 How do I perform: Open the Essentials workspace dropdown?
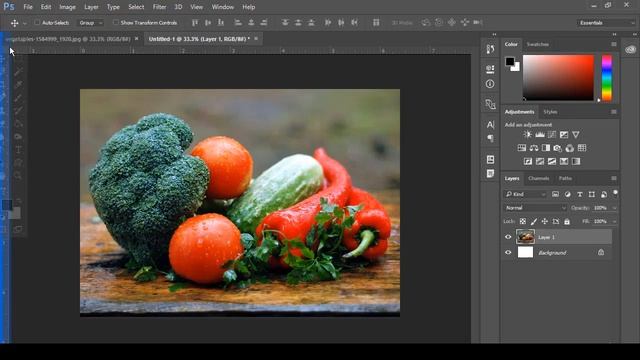pyautogui.click(x=607, y=23)
